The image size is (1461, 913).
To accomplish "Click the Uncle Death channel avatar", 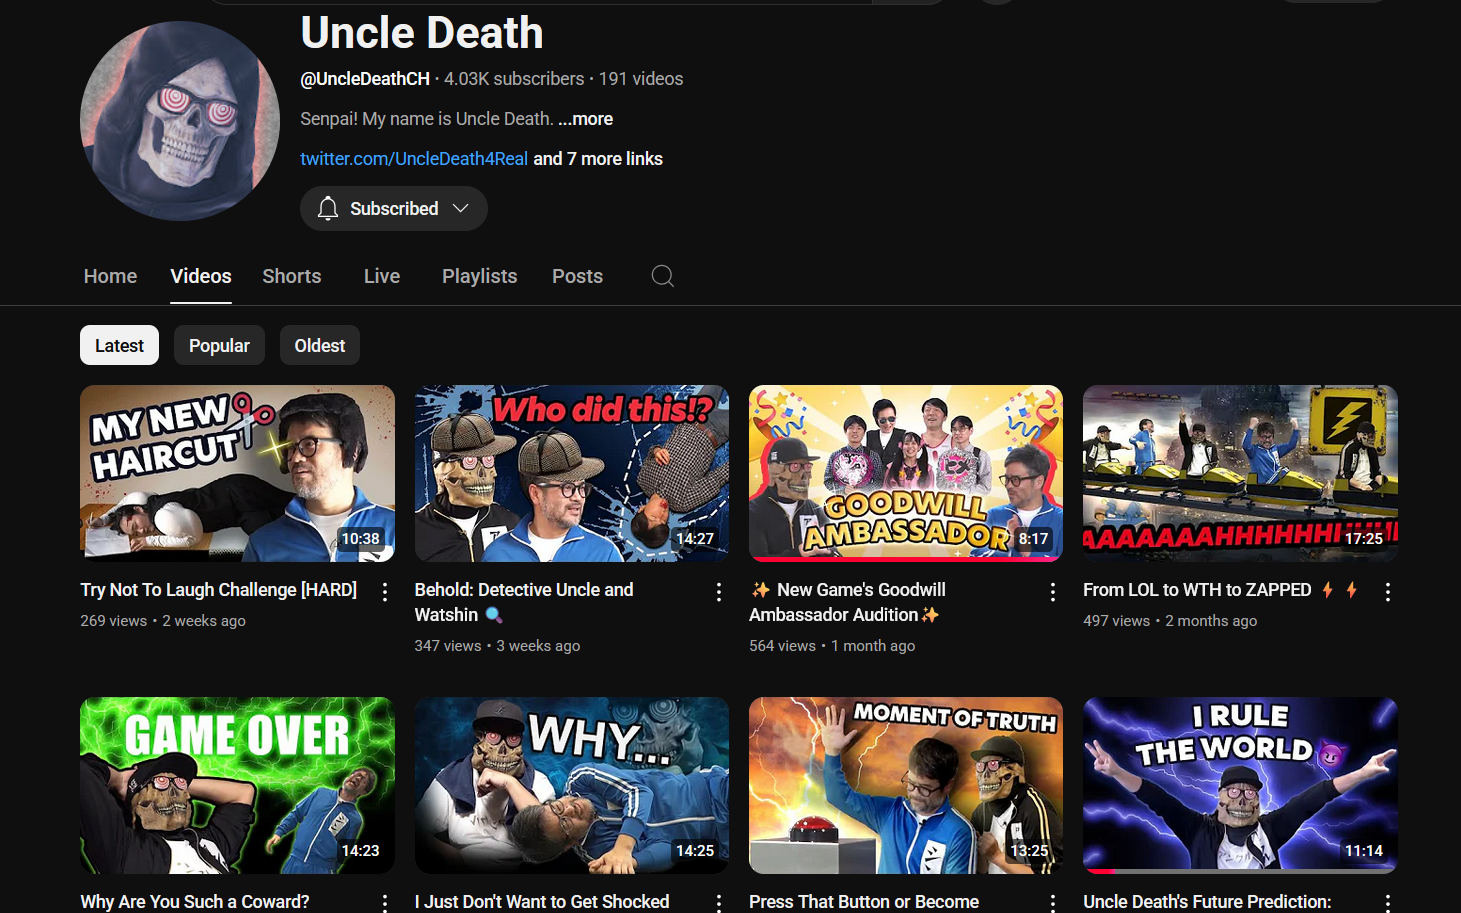I will (x=180, y=121).
